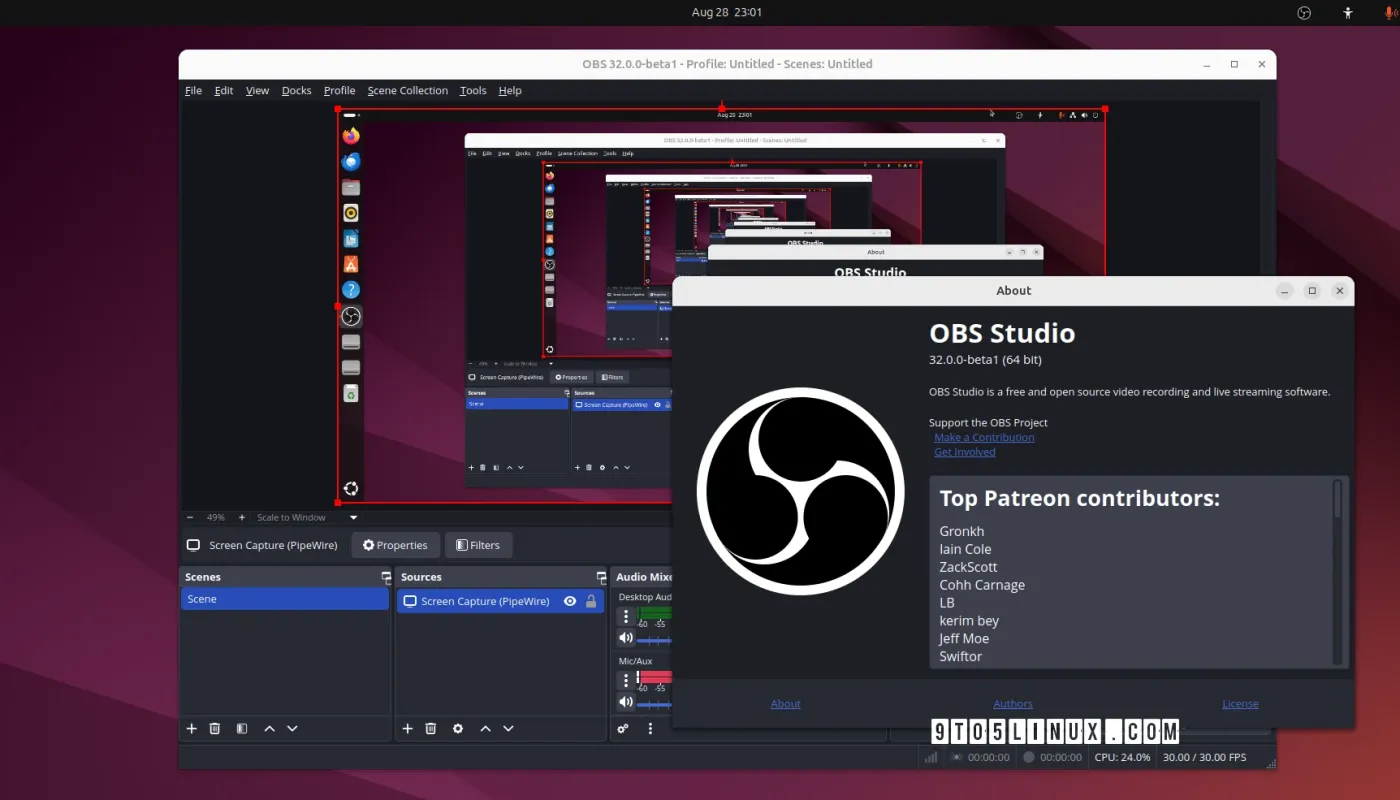Open scene filters icon in the Scenes toolbar
1400x800 pixels.
coord(241,728)
